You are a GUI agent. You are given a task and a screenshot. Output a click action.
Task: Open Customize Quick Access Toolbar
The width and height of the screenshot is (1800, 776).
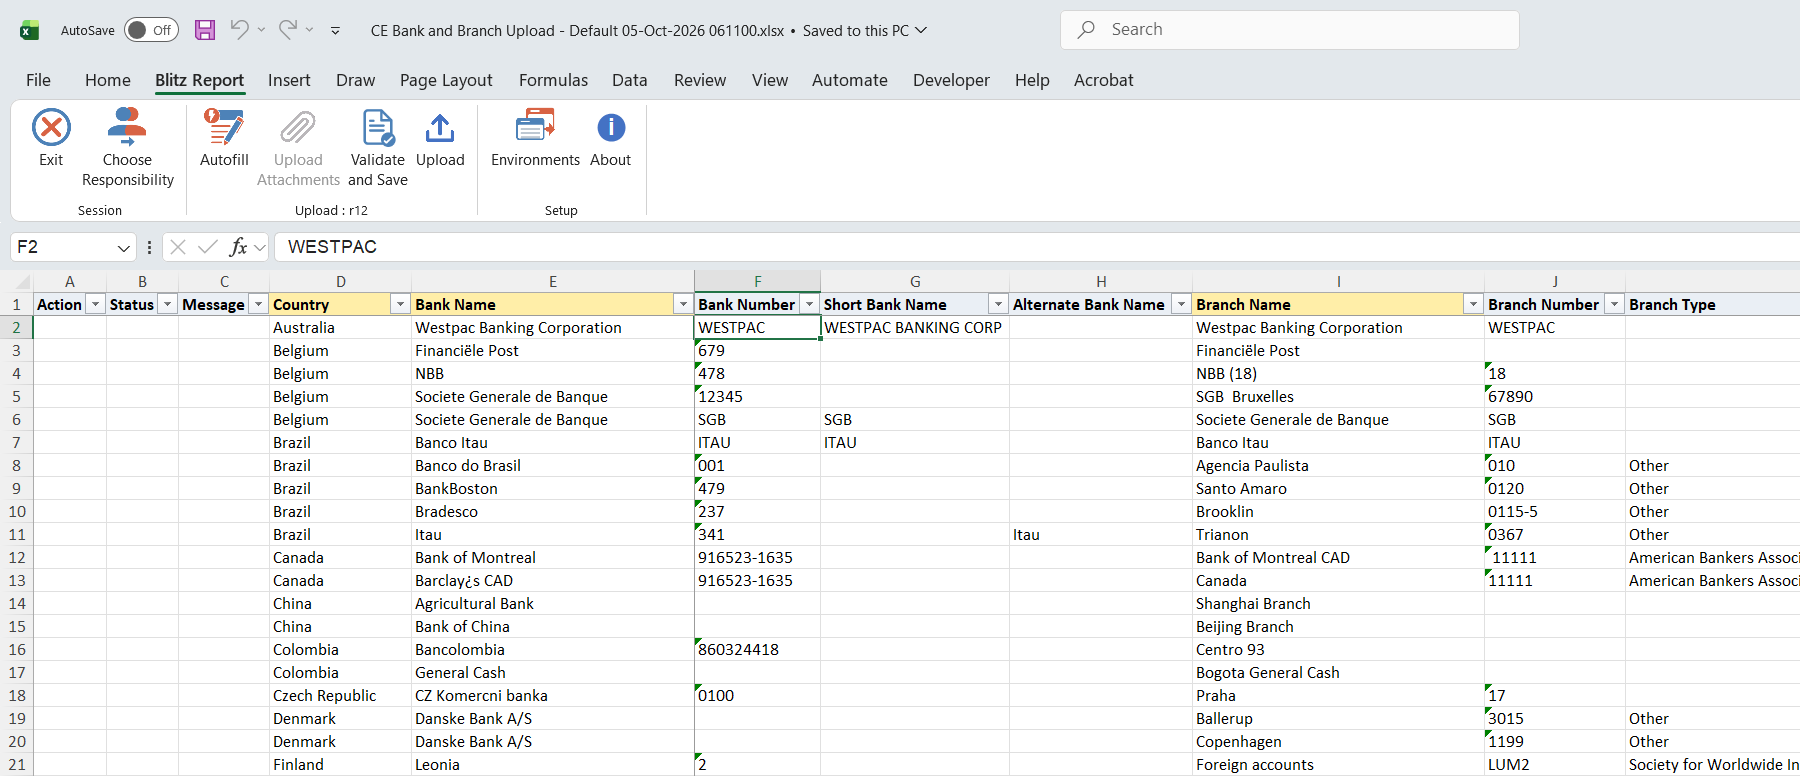335,31
